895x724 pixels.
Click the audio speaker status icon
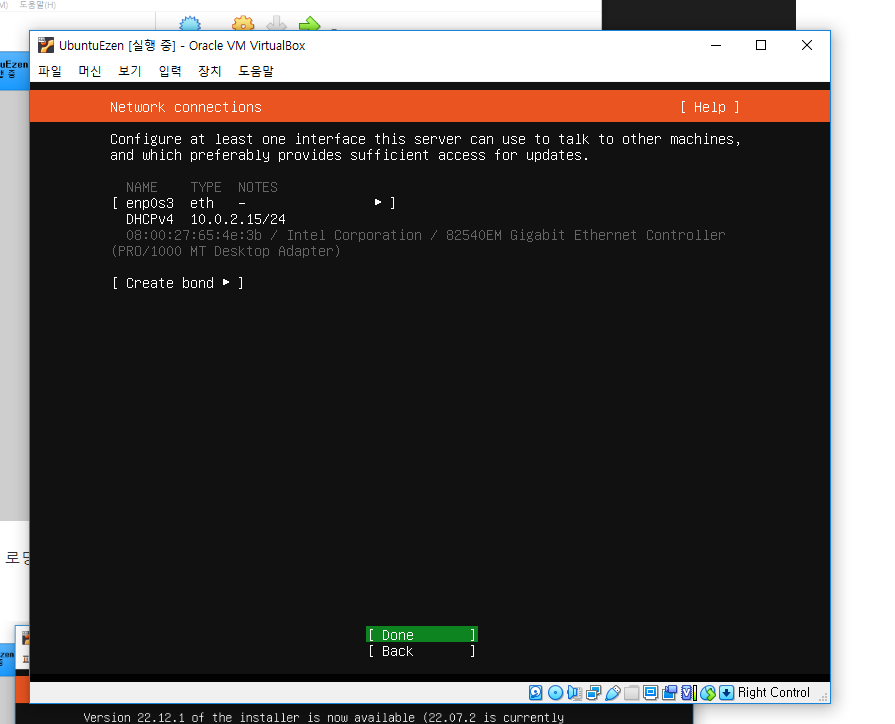coord(574,693)
